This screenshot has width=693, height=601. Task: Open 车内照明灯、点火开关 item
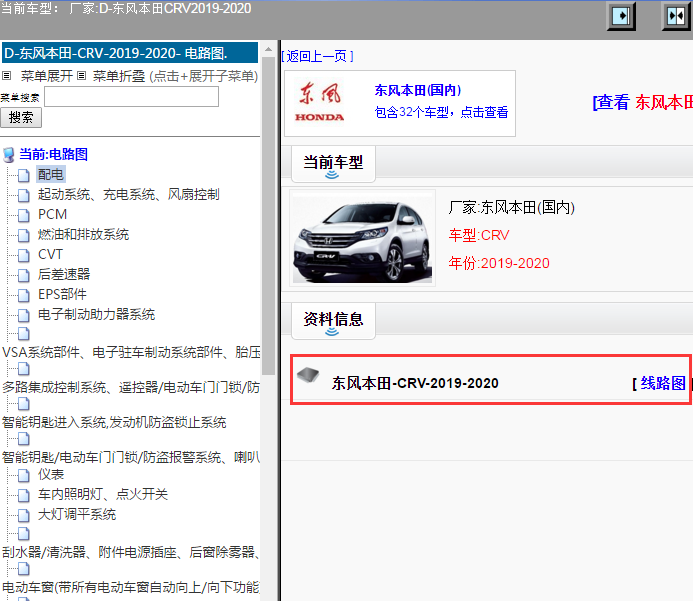point(103,494)
